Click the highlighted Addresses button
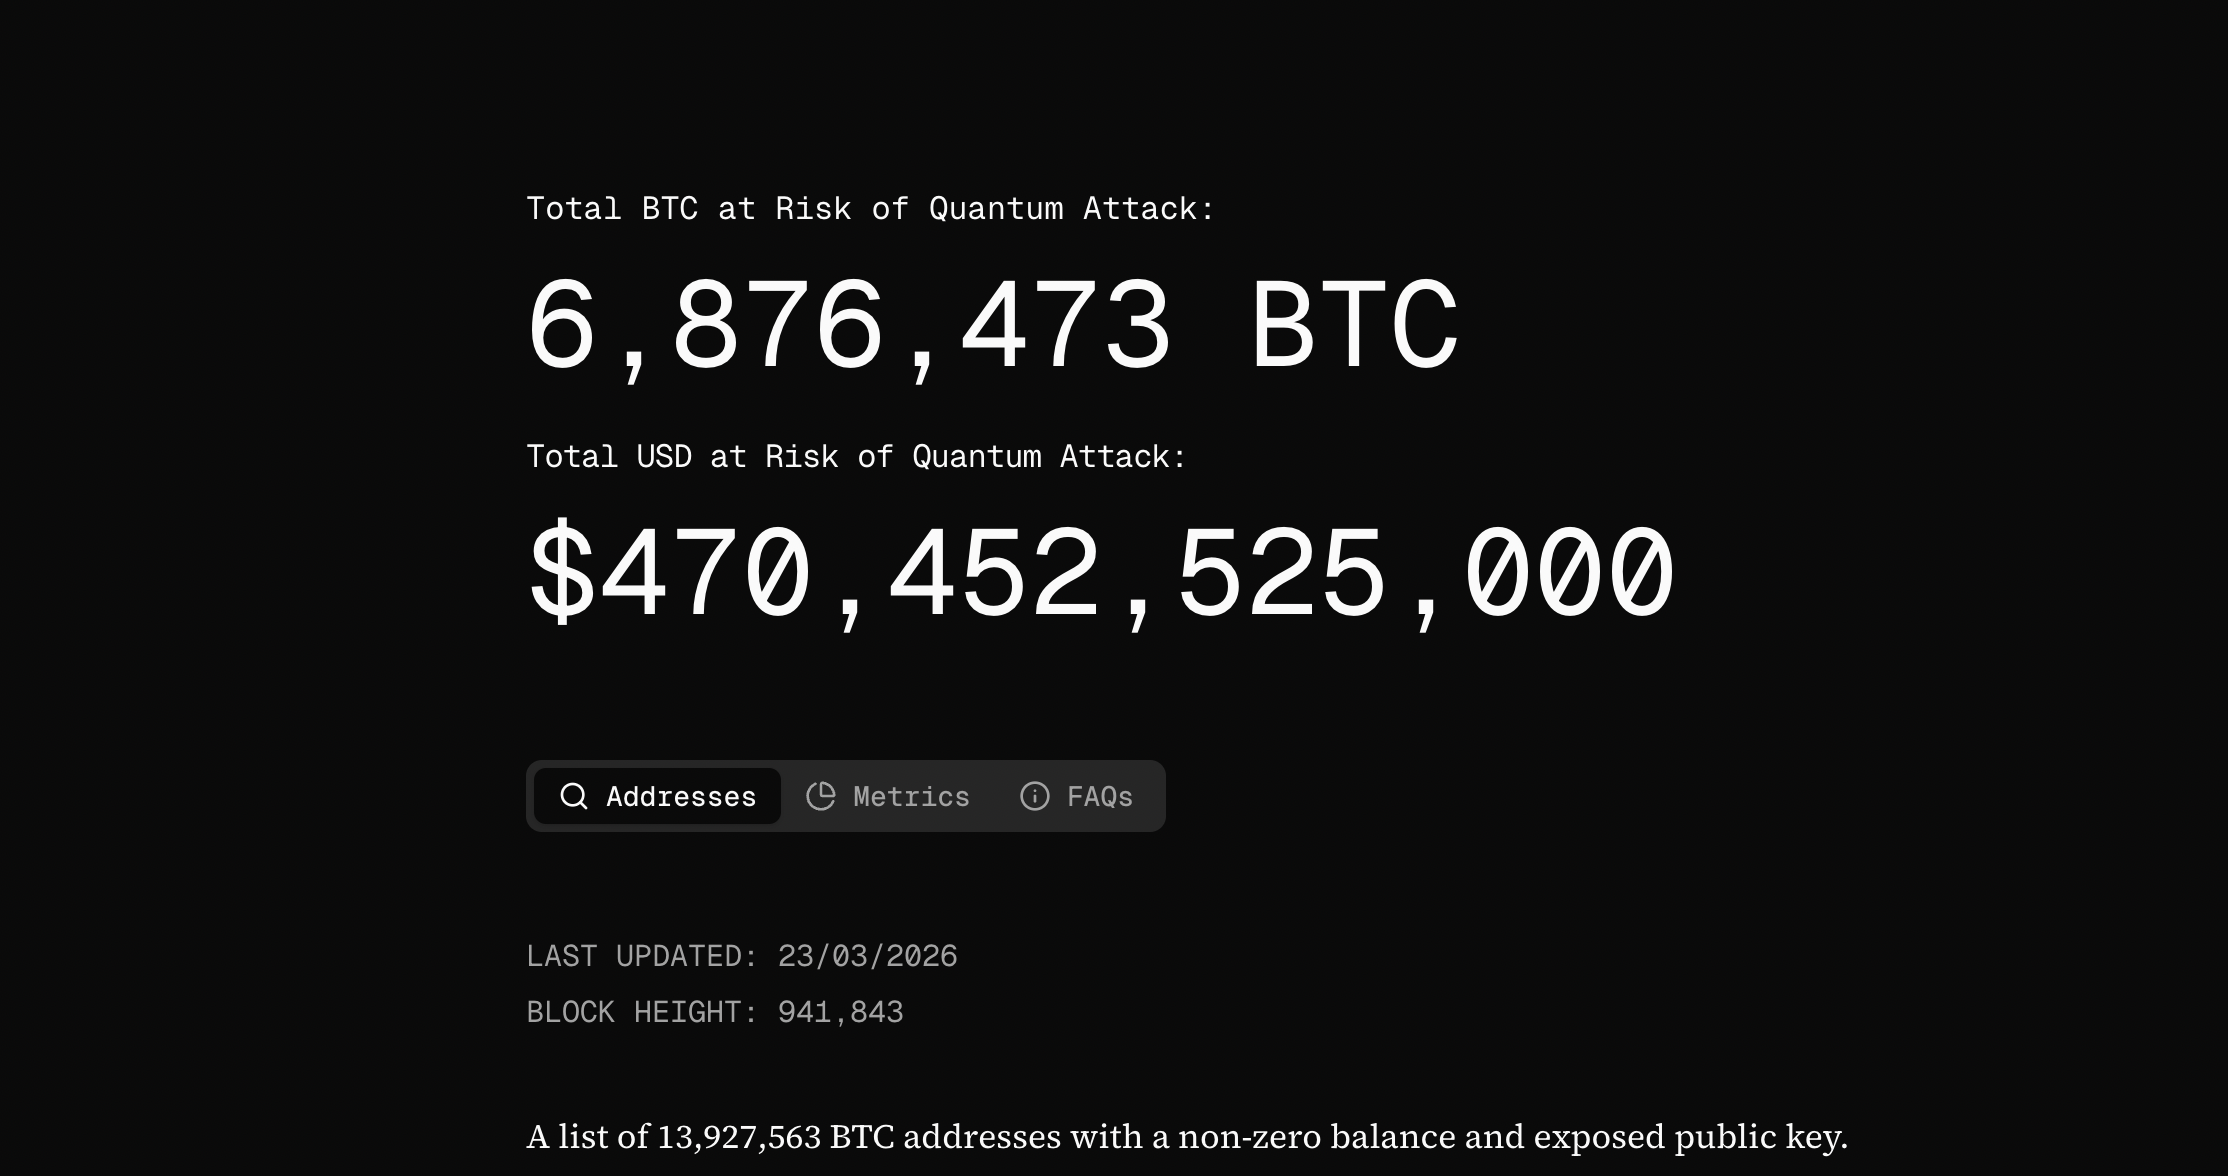Image resolution: width=2228 pixels, height=1176 pixels. point(656,796)
